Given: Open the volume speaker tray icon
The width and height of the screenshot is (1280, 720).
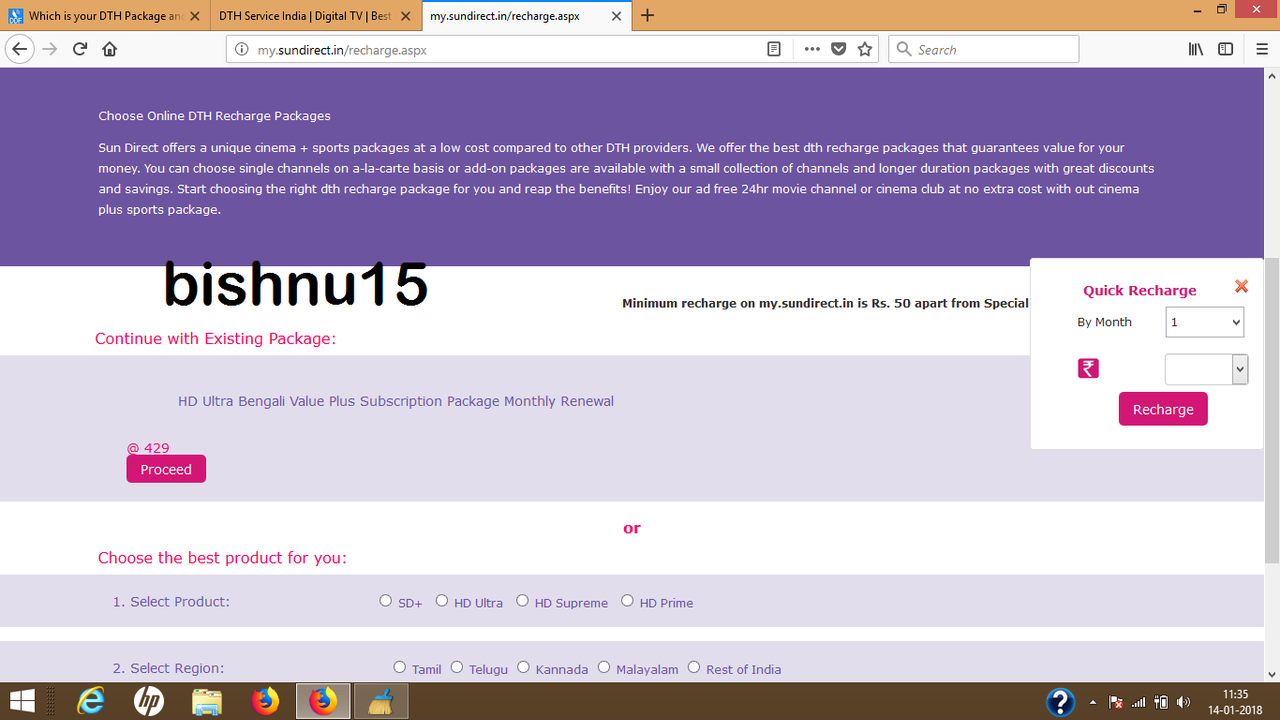Looking at the screenshot, I should (1184, 702).
